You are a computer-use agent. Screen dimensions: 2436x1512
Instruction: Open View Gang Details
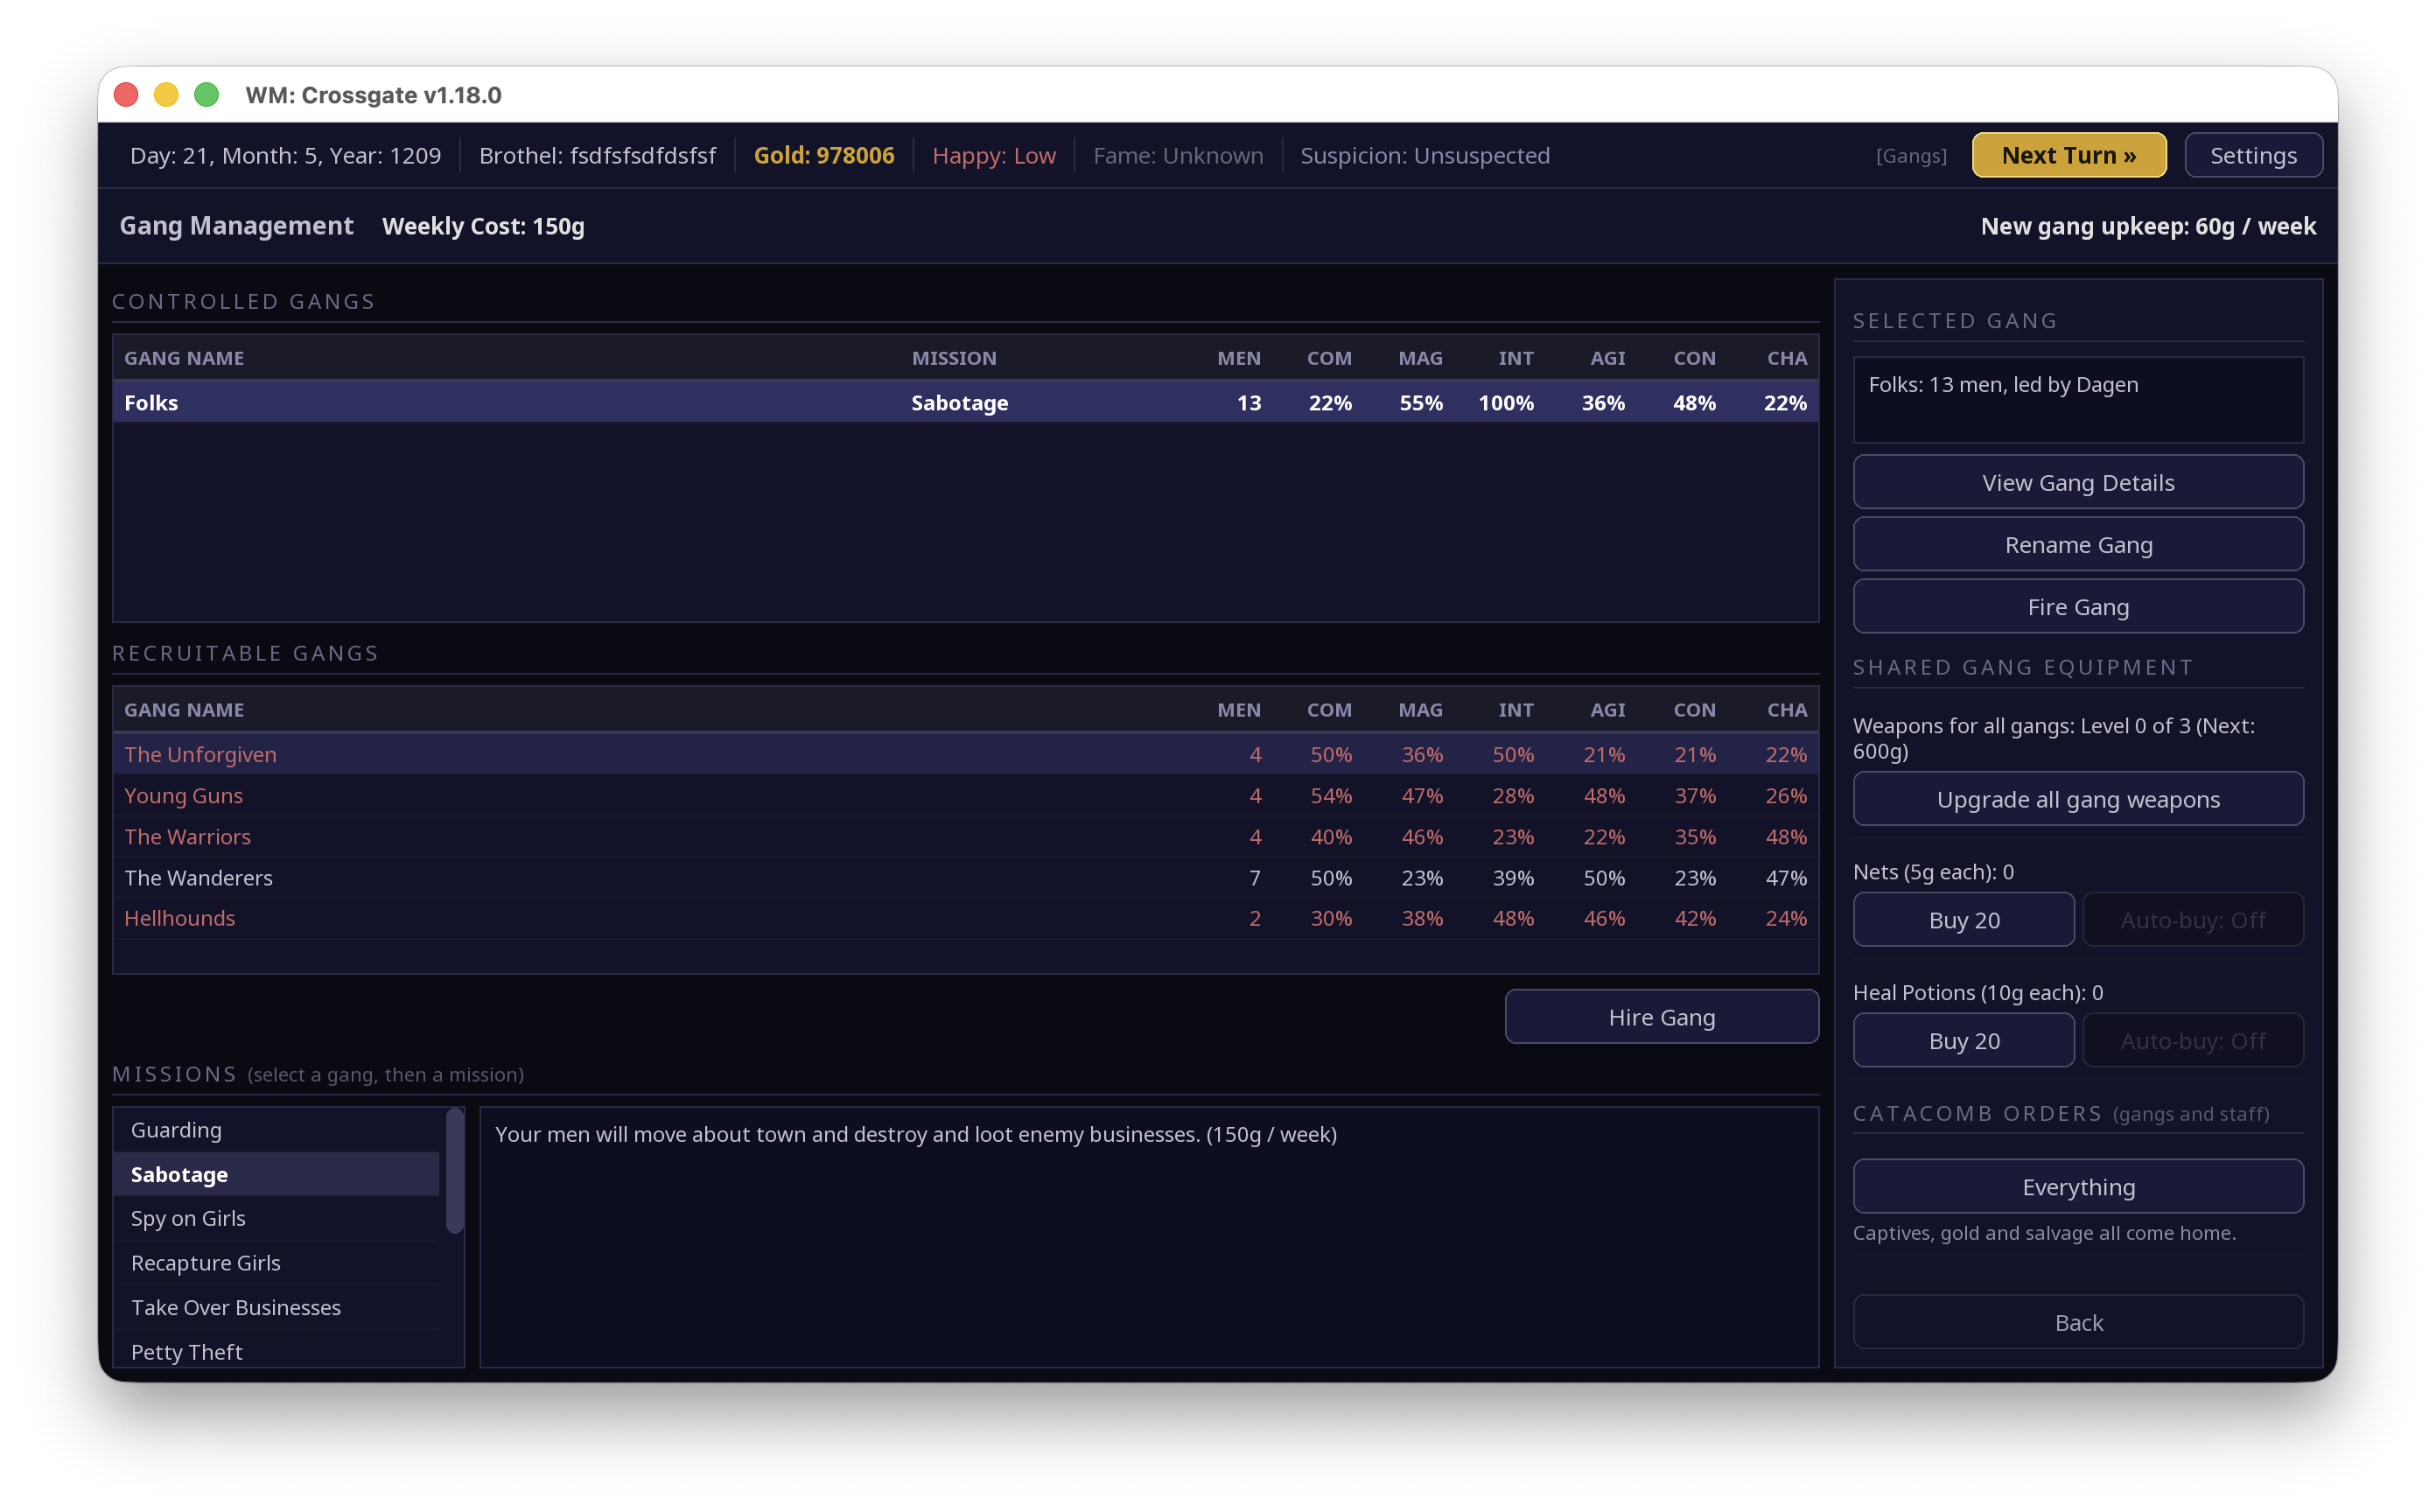tap(2078, 482)
